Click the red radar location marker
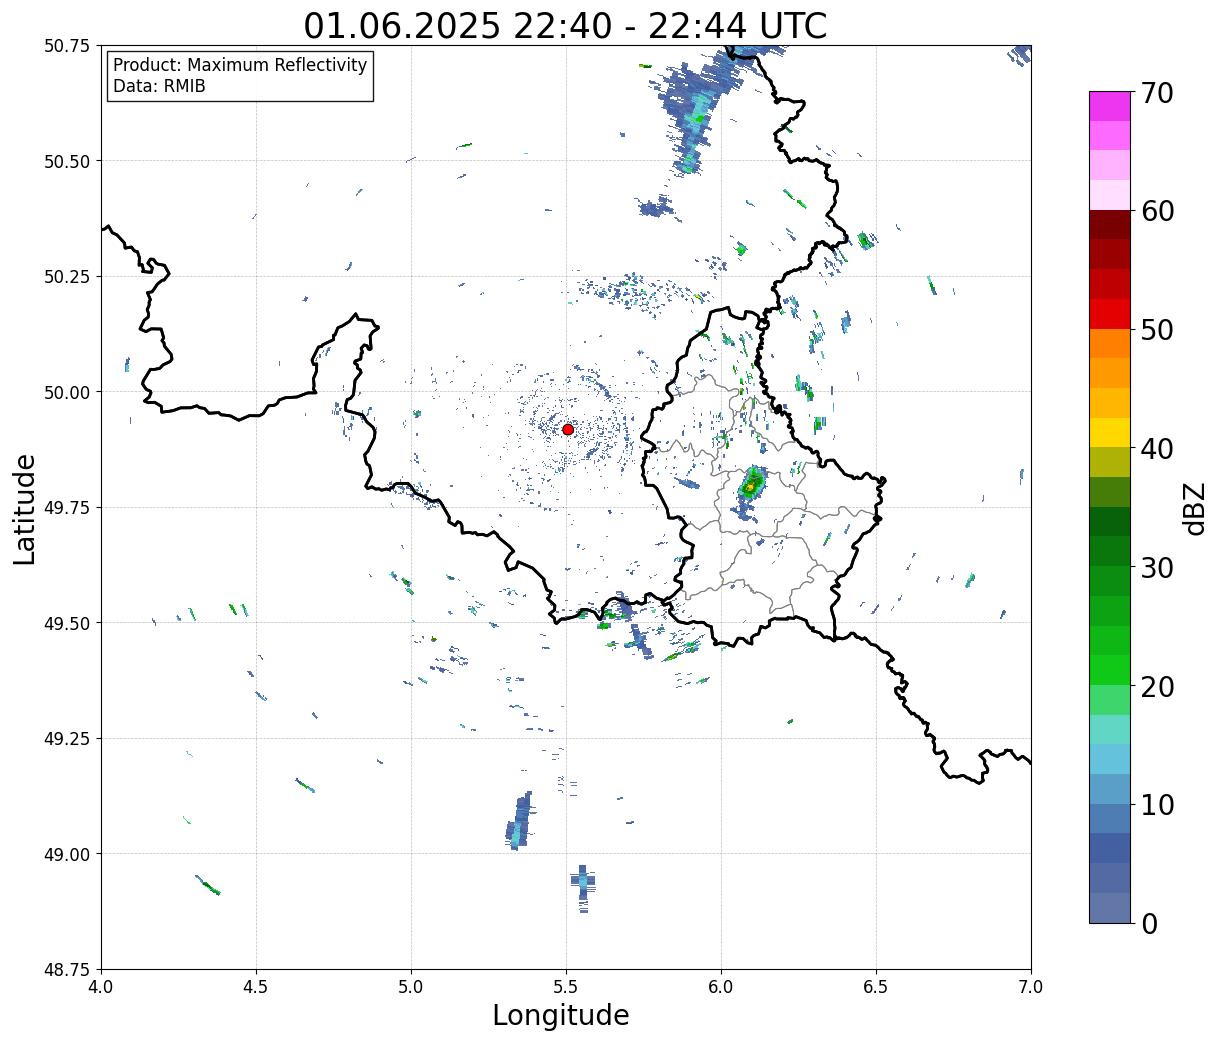This screenshot has height=1040, width=1219. pyautogui.click(x=567, y=429)
